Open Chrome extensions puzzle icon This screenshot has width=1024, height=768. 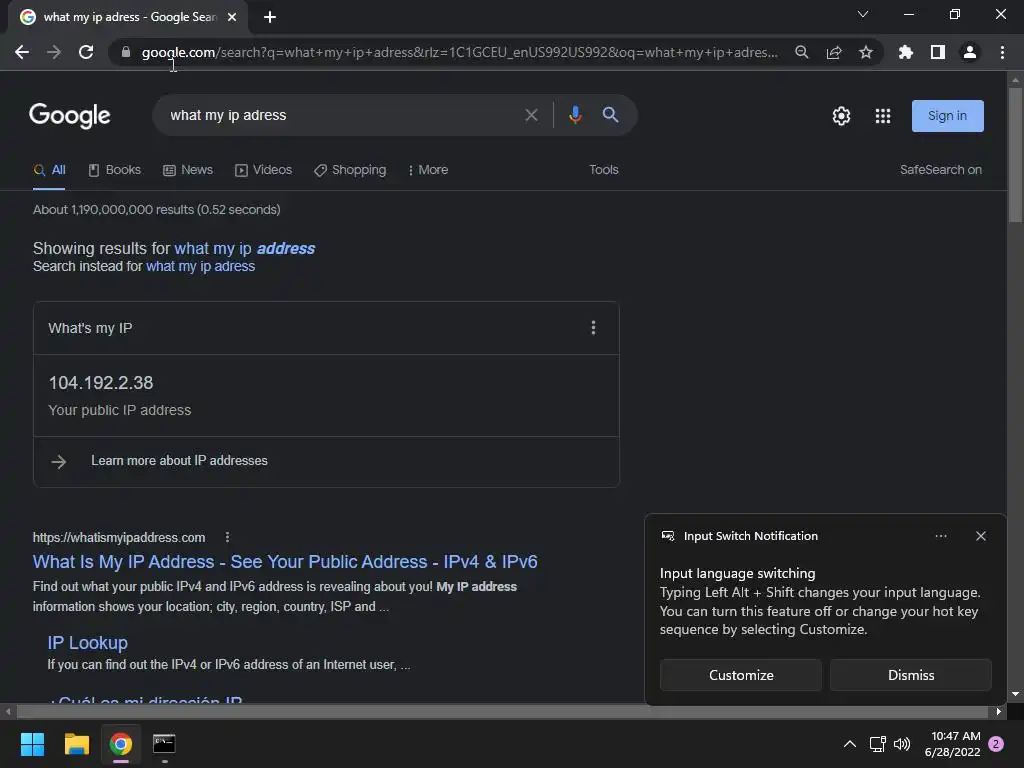coord(905,52)
